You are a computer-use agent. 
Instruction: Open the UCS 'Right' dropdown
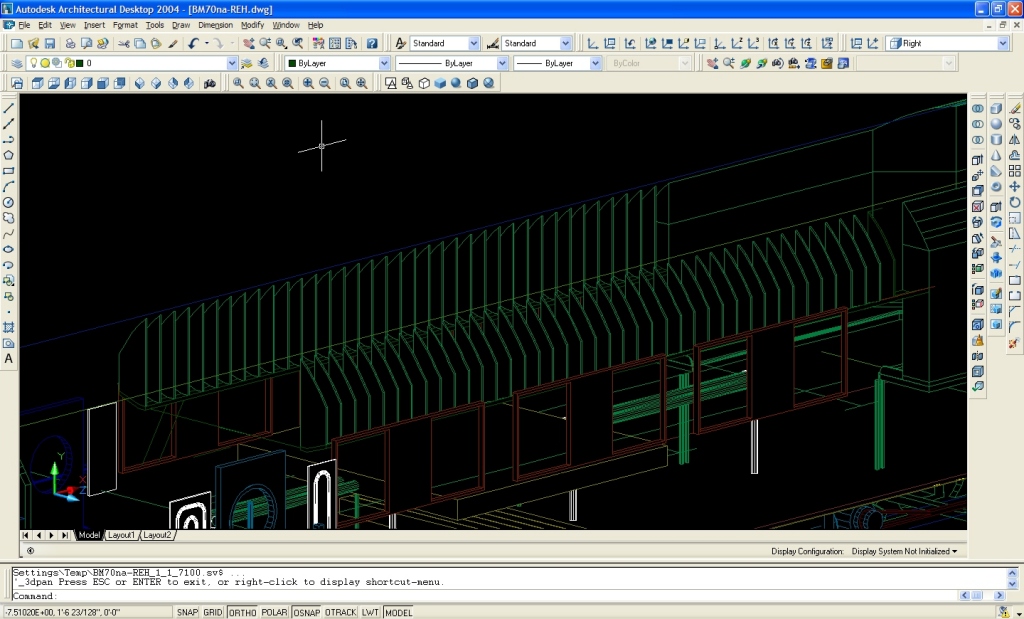pos(1002,44)
